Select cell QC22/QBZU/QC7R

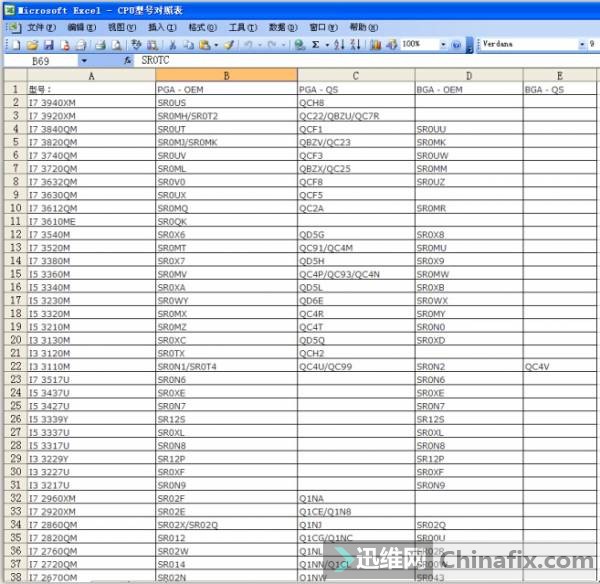[x=356, y=116]
